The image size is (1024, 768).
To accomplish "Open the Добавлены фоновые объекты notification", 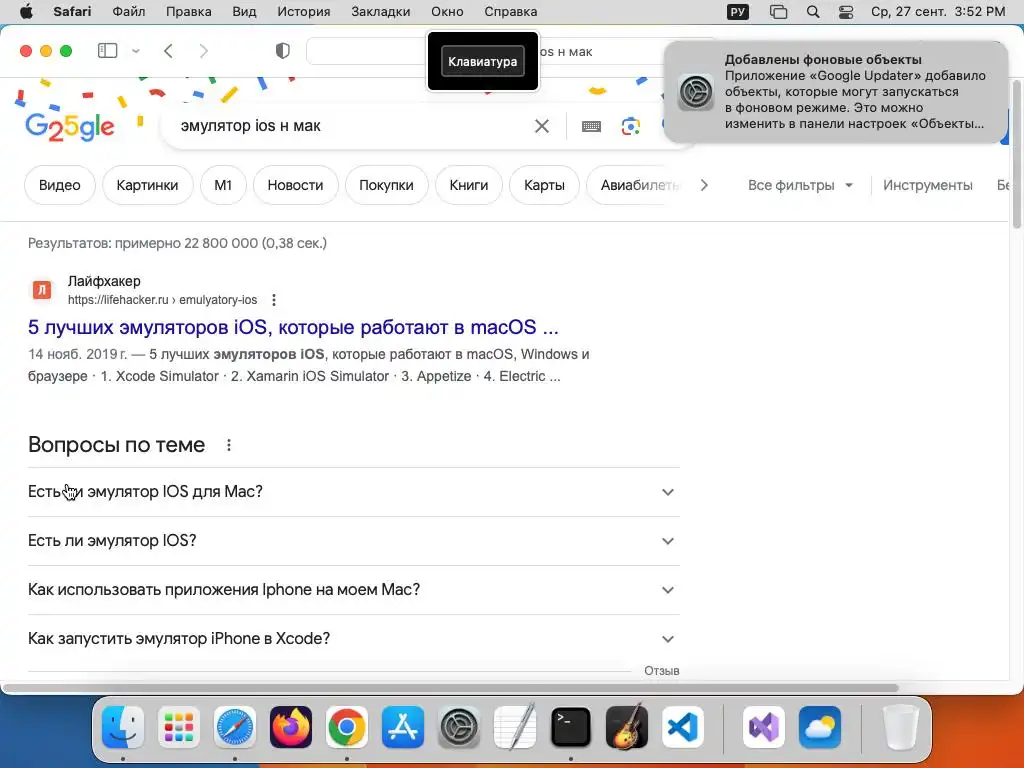I will click(x=835, y=91).
